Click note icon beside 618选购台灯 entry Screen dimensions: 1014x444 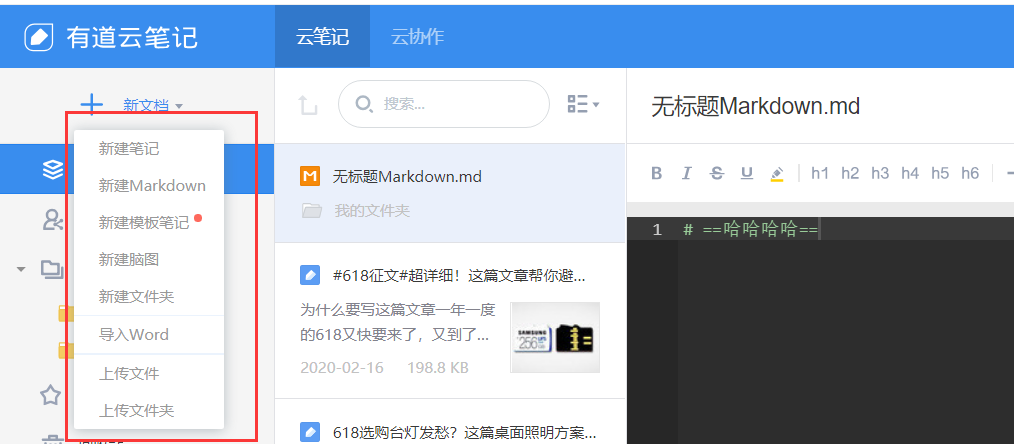pos(310,431)
